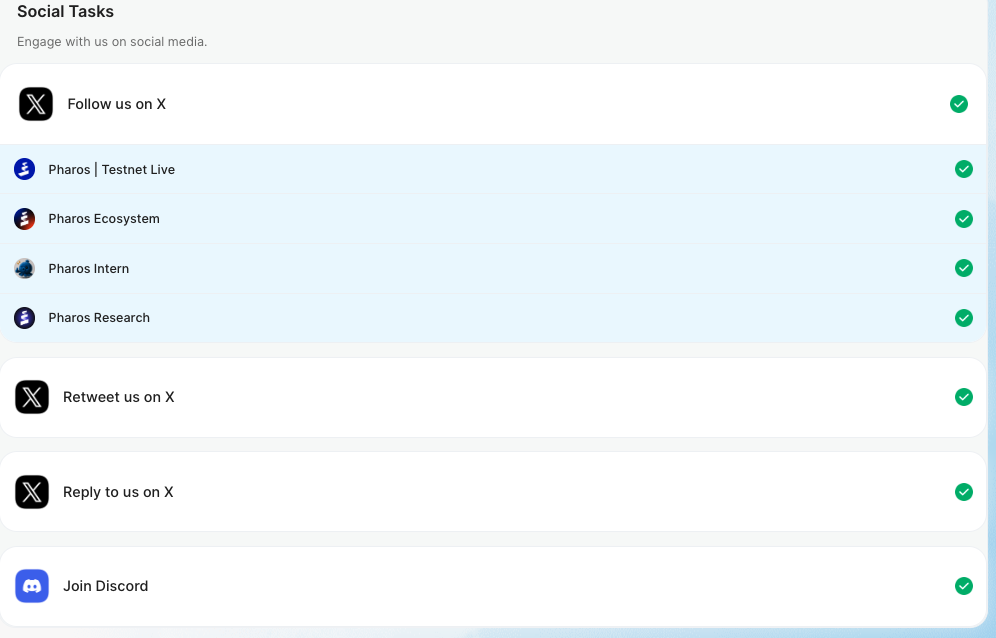Click the Pharos Testnet Live avatar
The width and height of the screenshot is (996, 638).
[25, 170]
